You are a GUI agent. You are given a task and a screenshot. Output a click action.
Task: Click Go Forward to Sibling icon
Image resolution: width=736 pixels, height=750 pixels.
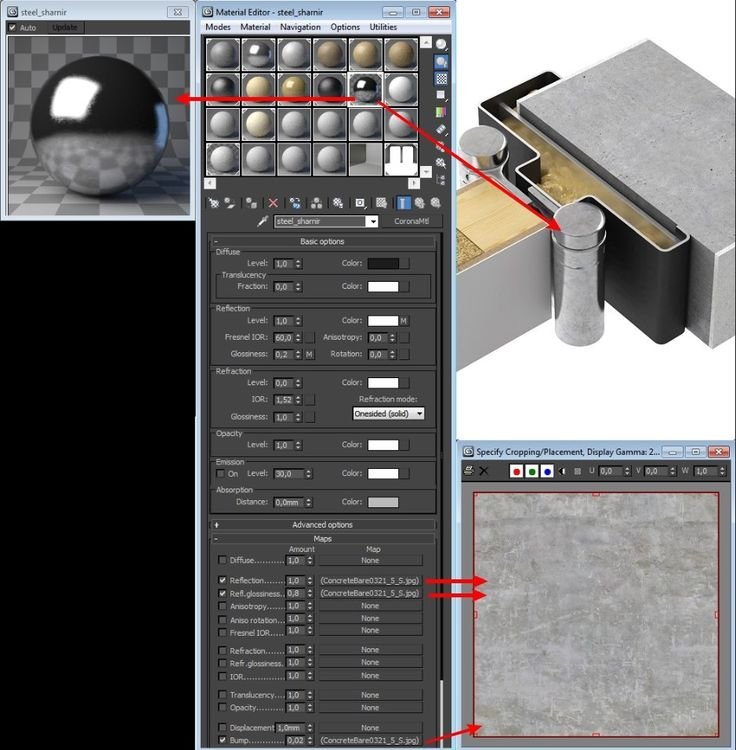[x=435, y=203]
